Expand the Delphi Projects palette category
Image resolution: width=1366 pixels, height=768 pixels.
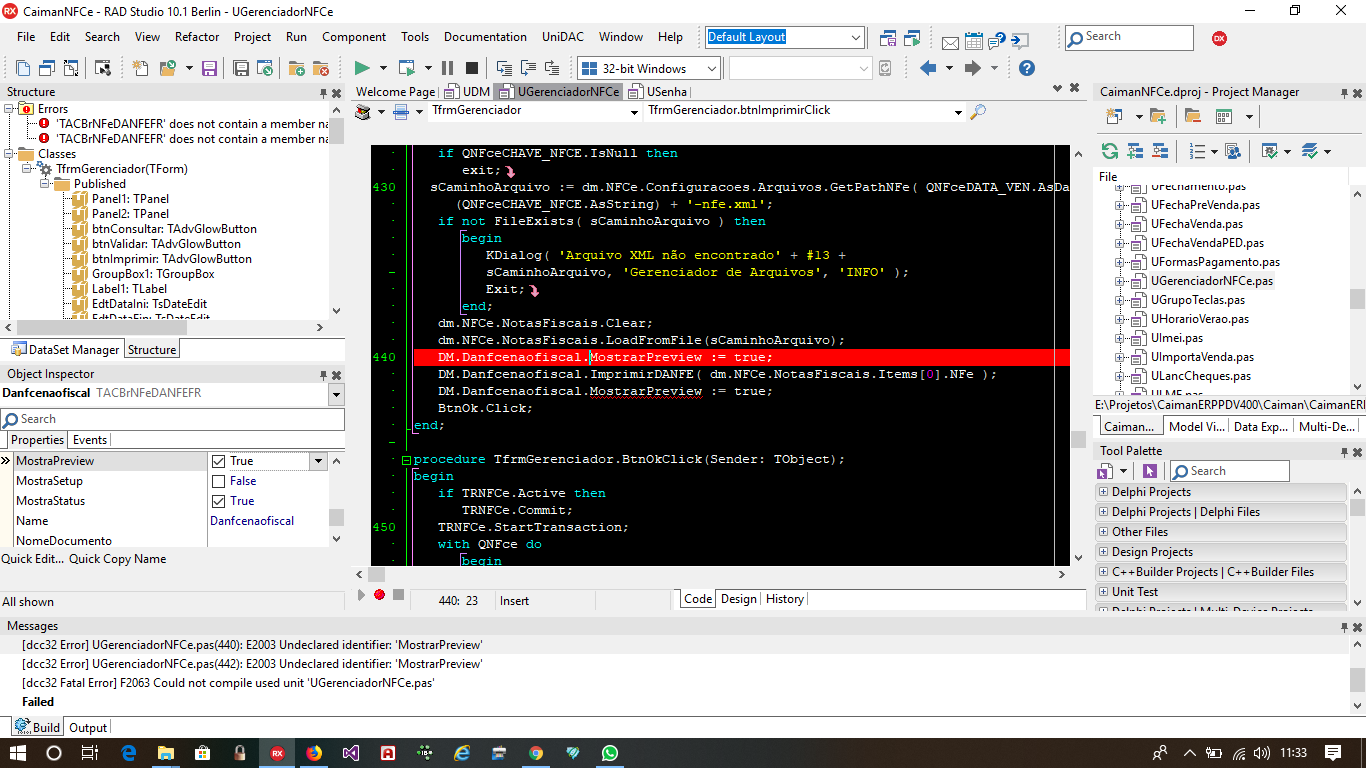coord(1103,492)
